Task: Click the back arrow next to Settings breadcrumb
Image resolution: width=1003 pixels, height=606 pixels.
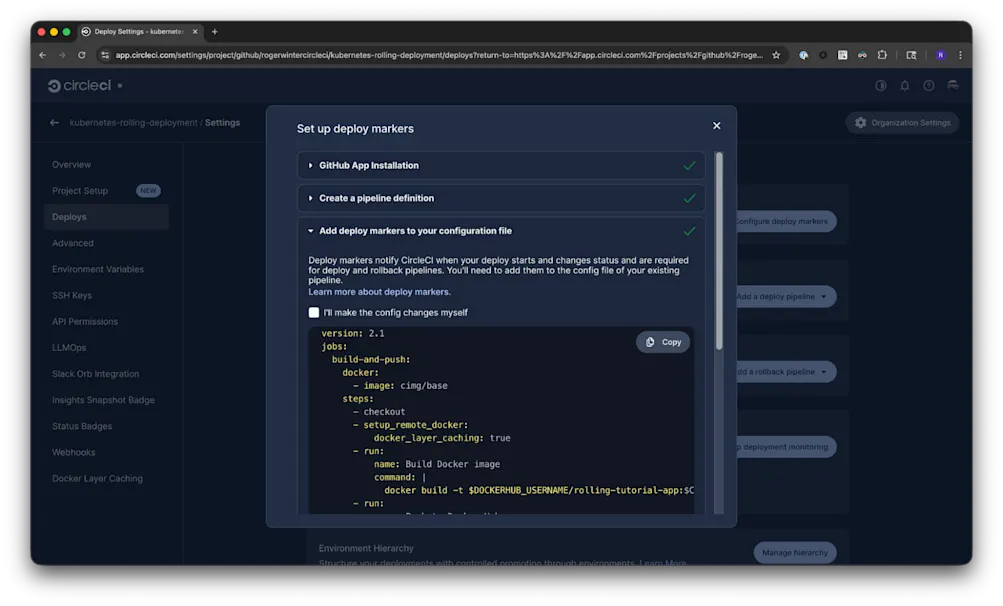Action: pyautogui.click(x=55, y=122)
